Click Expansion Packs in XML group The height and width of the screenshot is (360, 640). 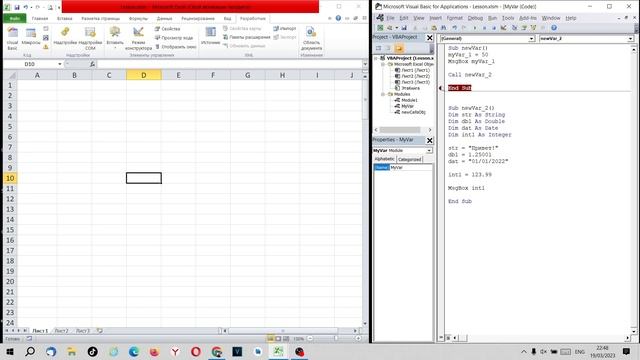[x=247, y=37]
